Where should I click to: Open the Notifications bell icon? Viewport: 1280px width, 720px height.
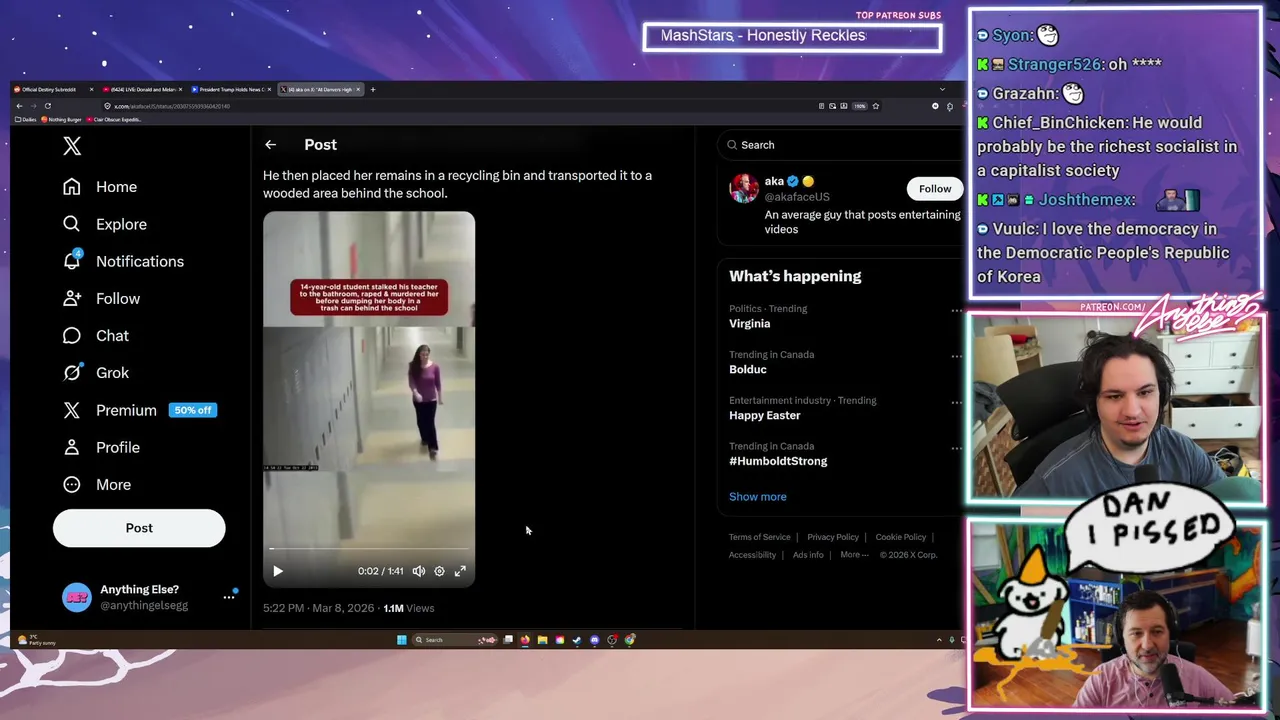72,261
